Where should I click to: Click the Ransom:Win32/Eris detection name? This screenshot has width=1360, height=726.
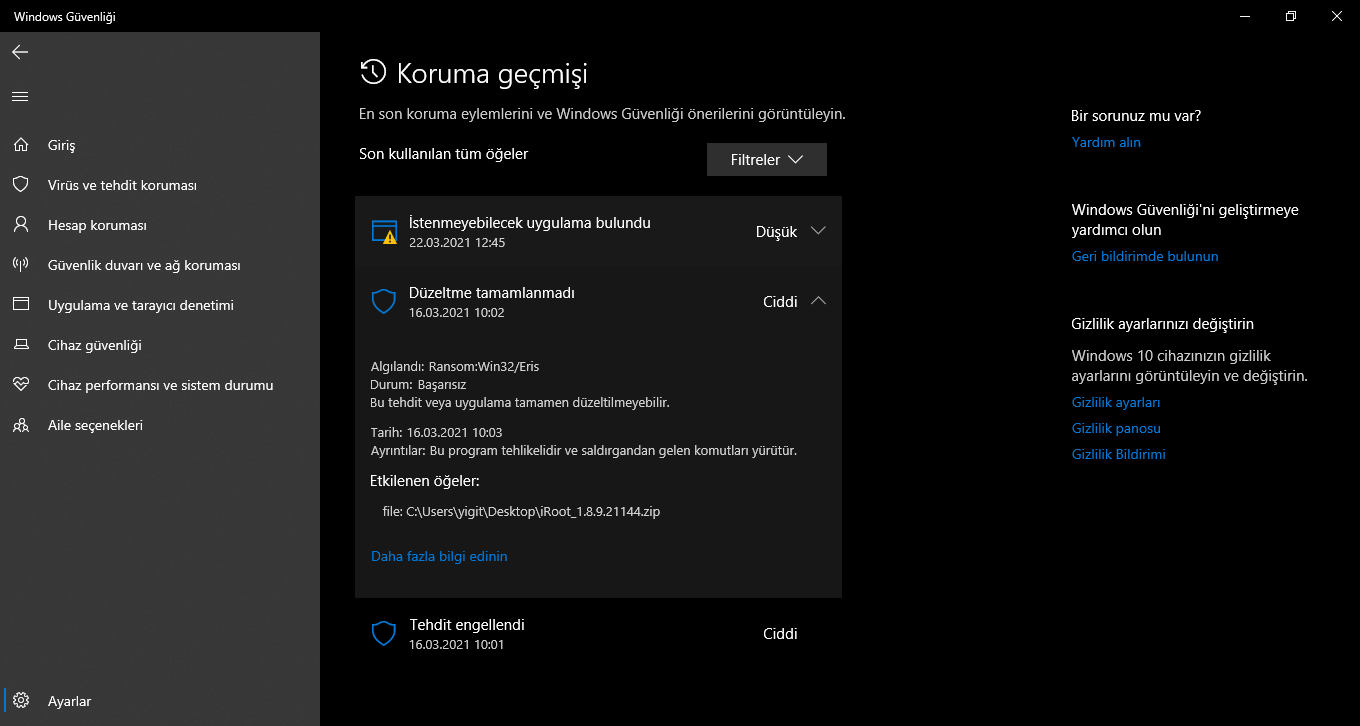coord(484,367)
